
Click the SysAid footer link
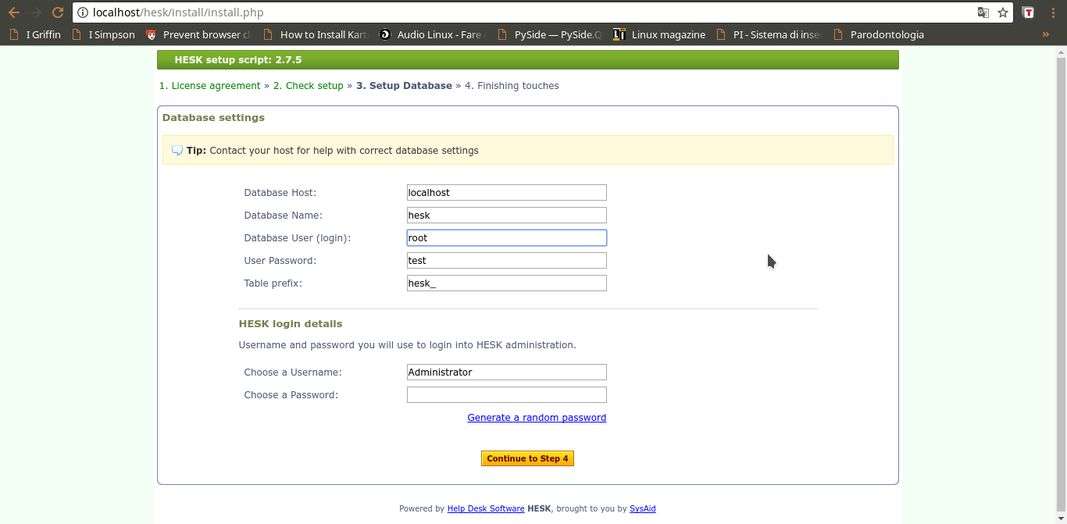pyautogui.click(x=642, y=508)
